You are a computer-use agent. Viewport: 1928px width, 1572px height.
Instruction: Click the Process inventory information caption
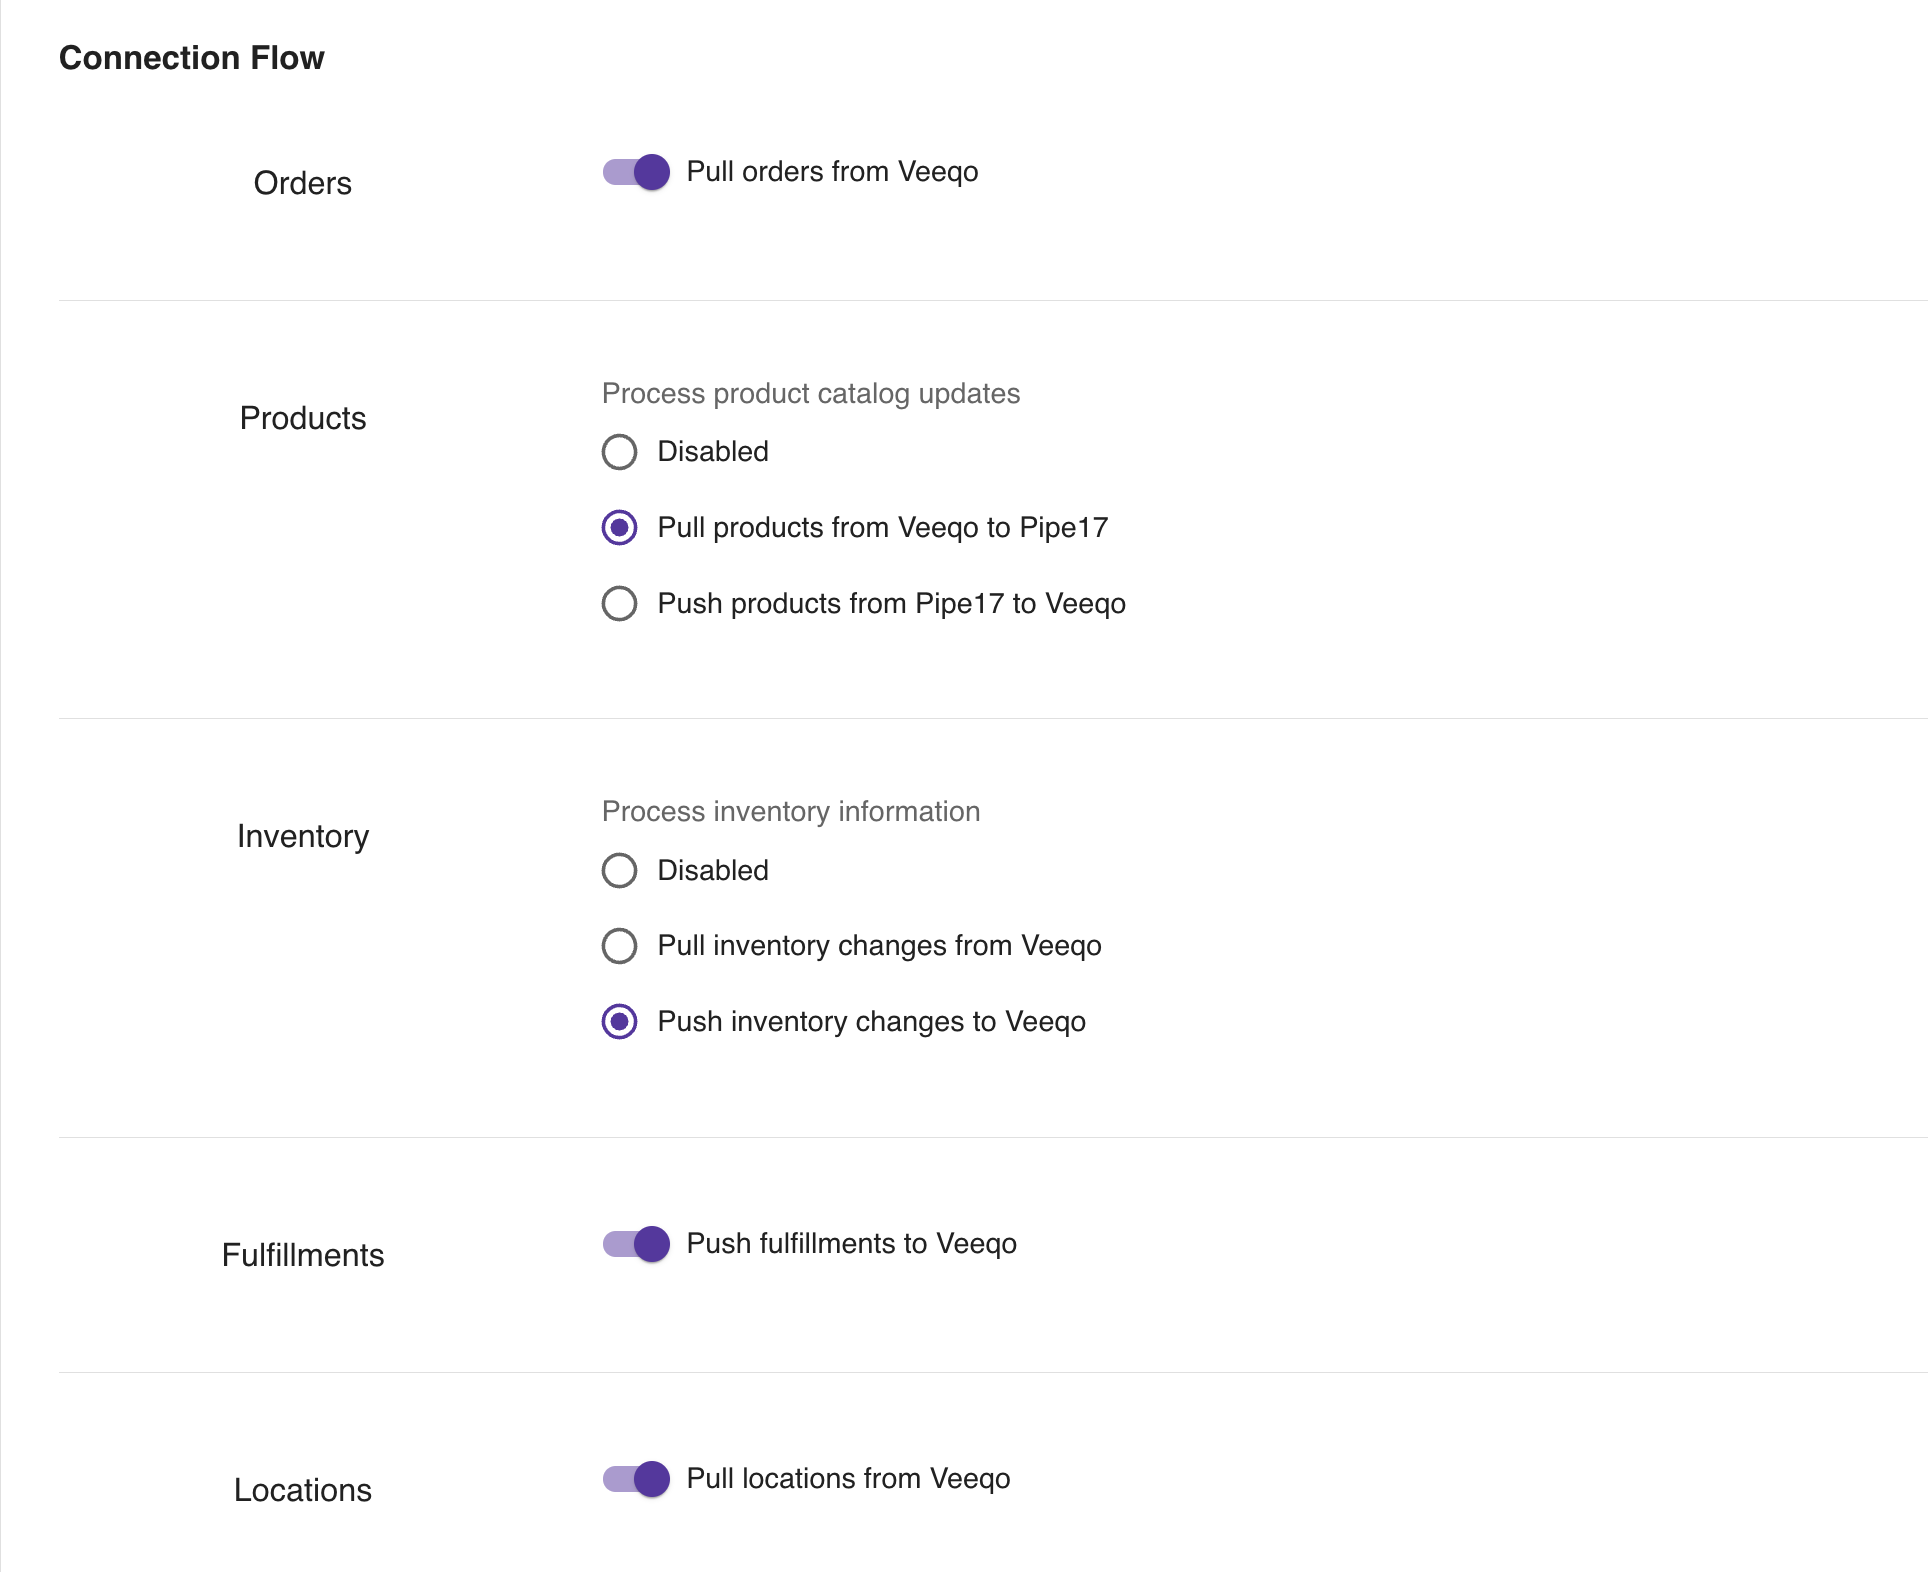[x=791, y=812]
